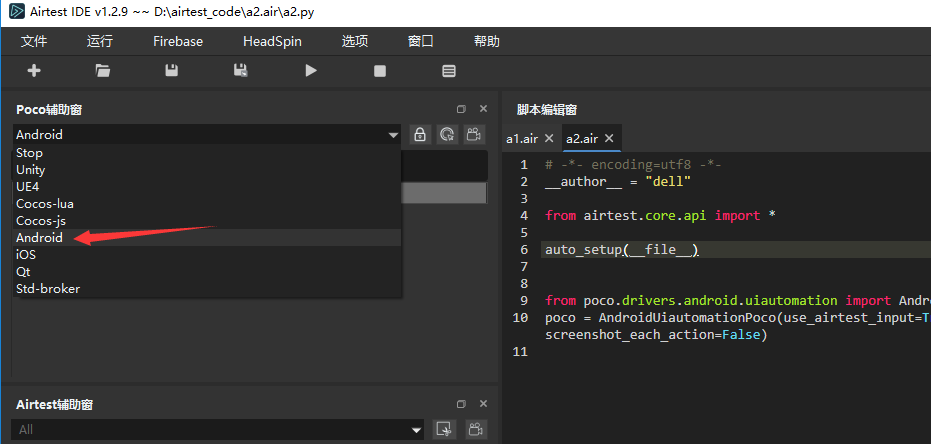Screen dimensions: 931x444
Task: Select Cocos-lua in the Poco mode list
Action: click(207, 204)
